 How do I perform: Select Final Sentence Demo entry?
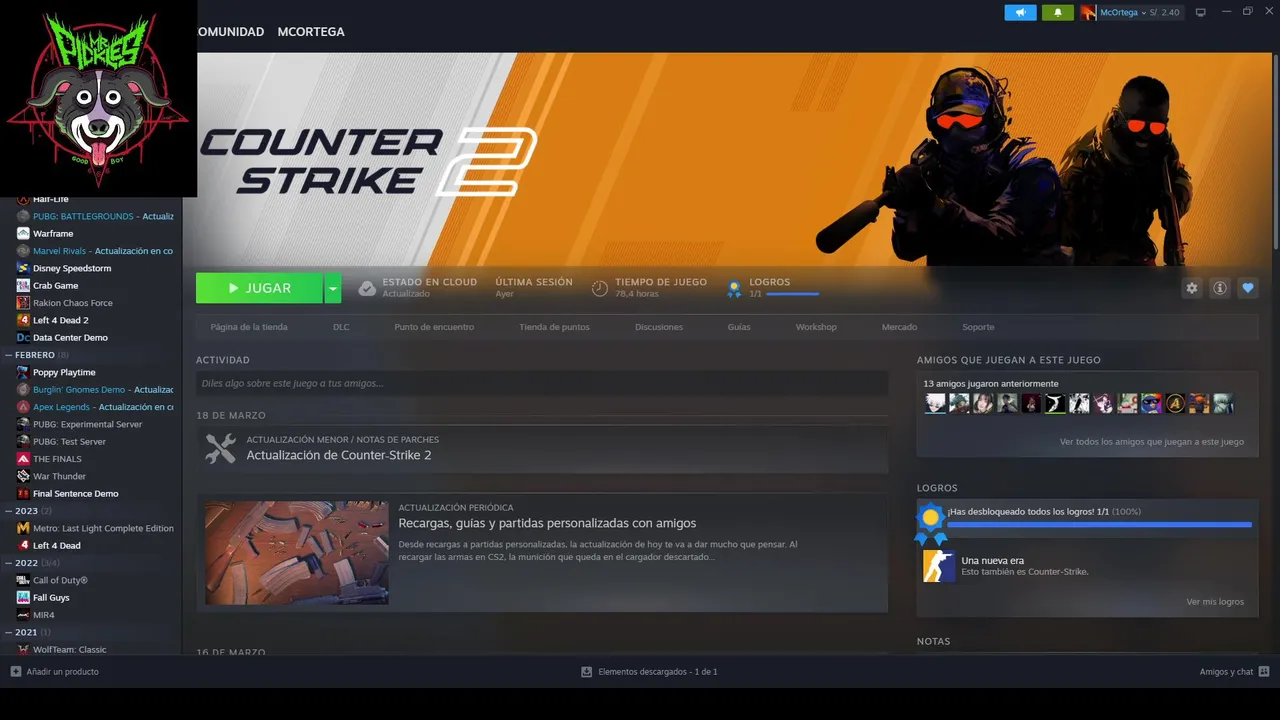point(76,493)
